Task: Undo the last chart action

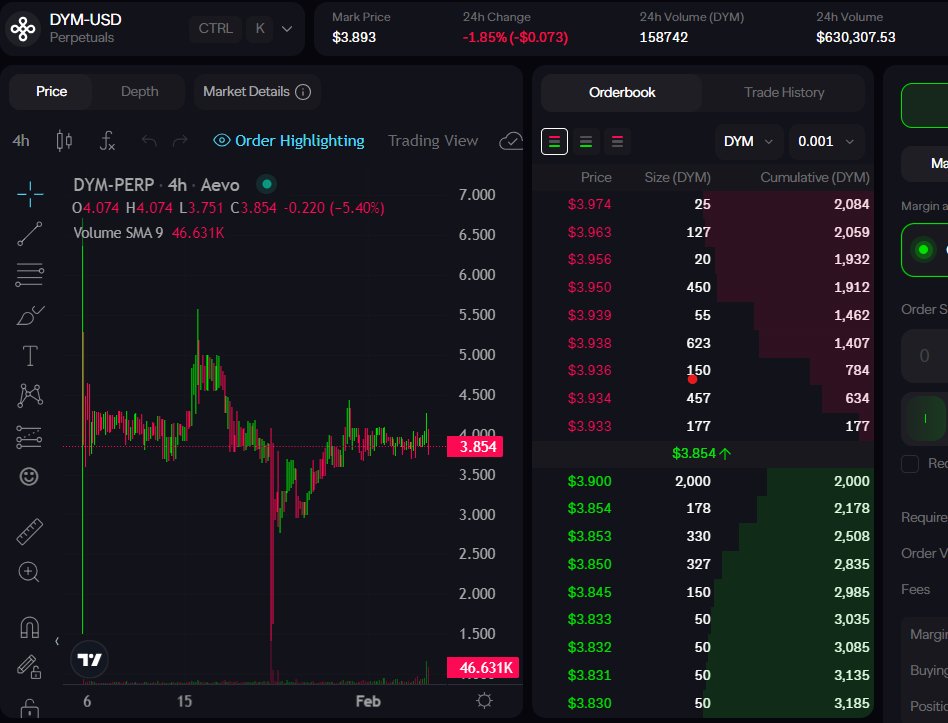Action: click(149, 141)
